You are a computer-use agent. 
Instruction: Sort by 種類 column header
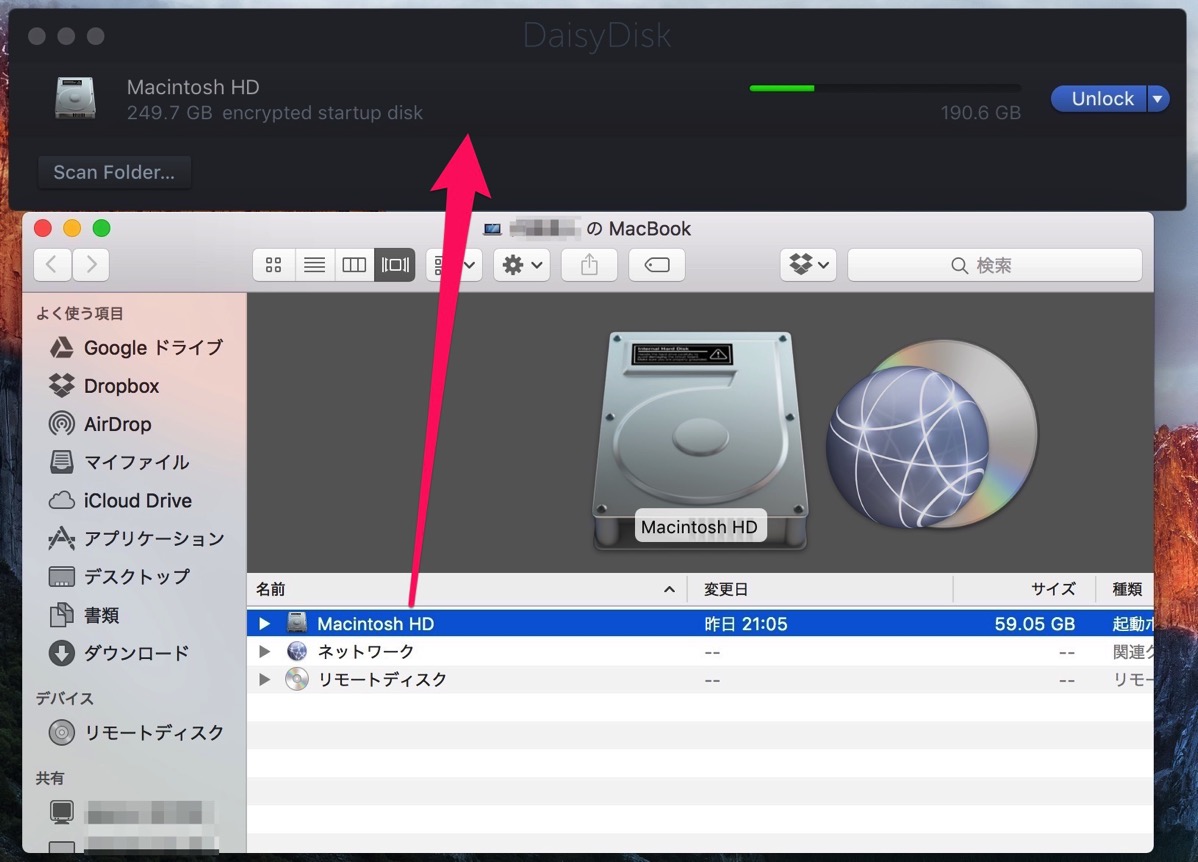pyautogui.click(x=1127, y=589)
